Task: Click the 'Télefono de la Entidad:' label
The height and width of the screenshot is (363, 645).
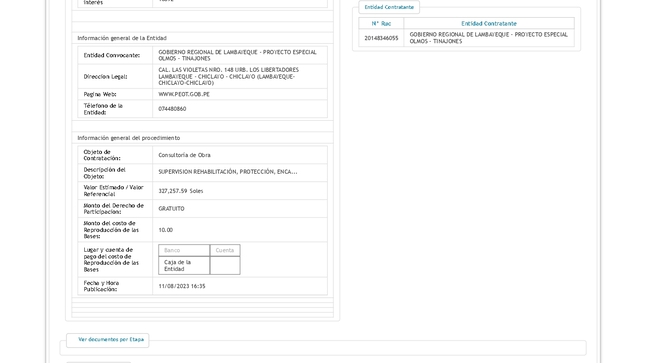Action: 103,109
